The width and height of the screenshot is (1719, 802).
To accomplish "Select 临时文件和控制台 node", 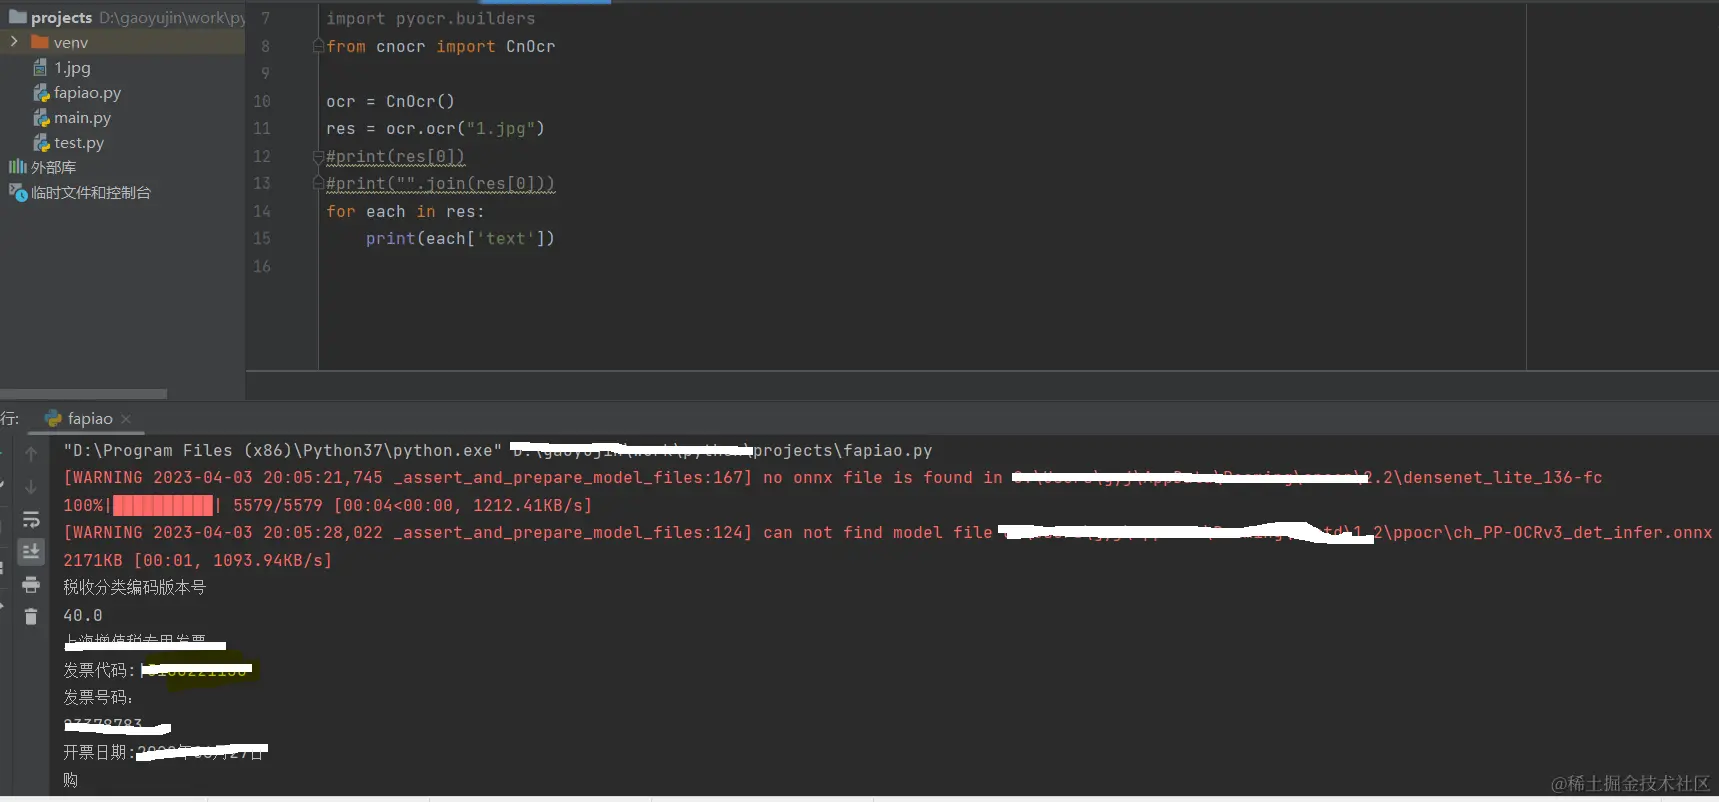I will click(x=91, y=192).
